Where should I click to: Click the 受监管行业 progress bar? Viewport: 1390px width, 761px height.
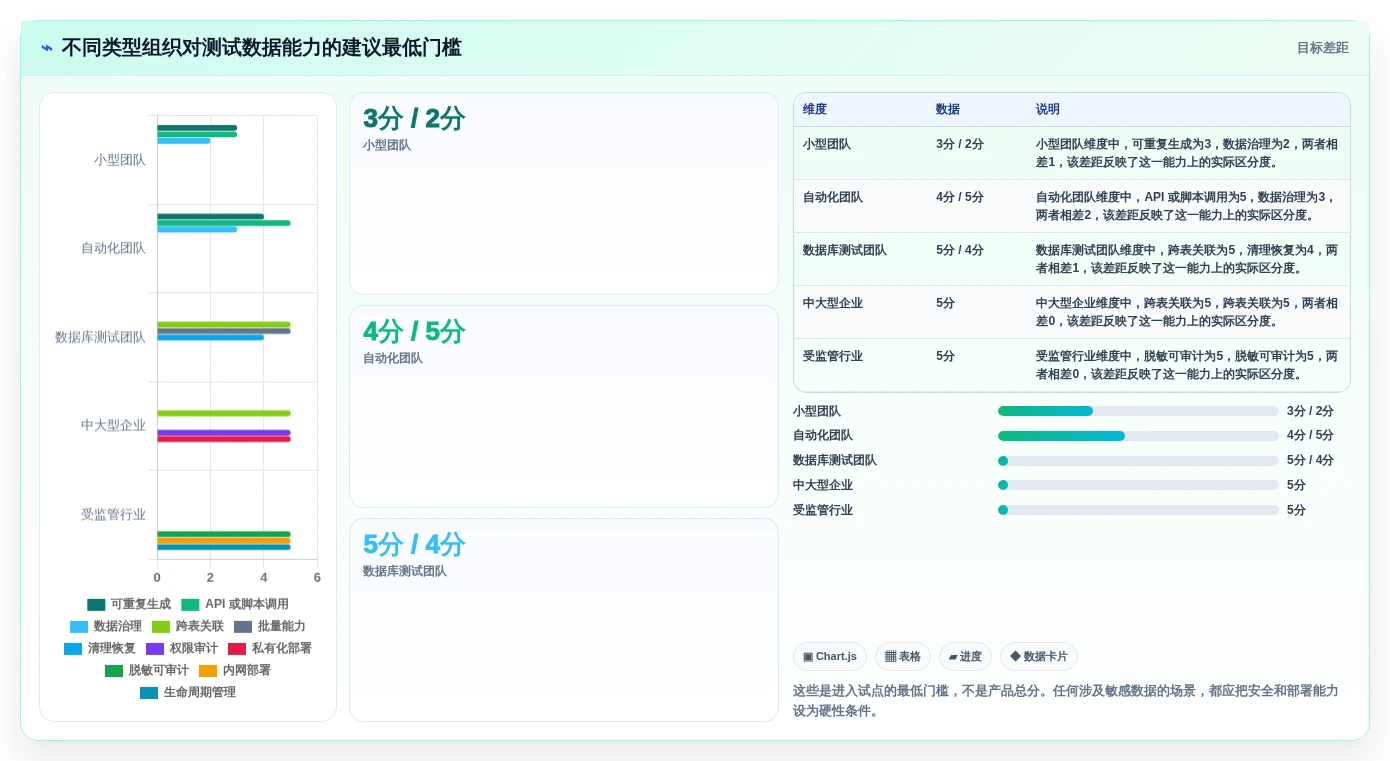click(x=1138, y=510)
